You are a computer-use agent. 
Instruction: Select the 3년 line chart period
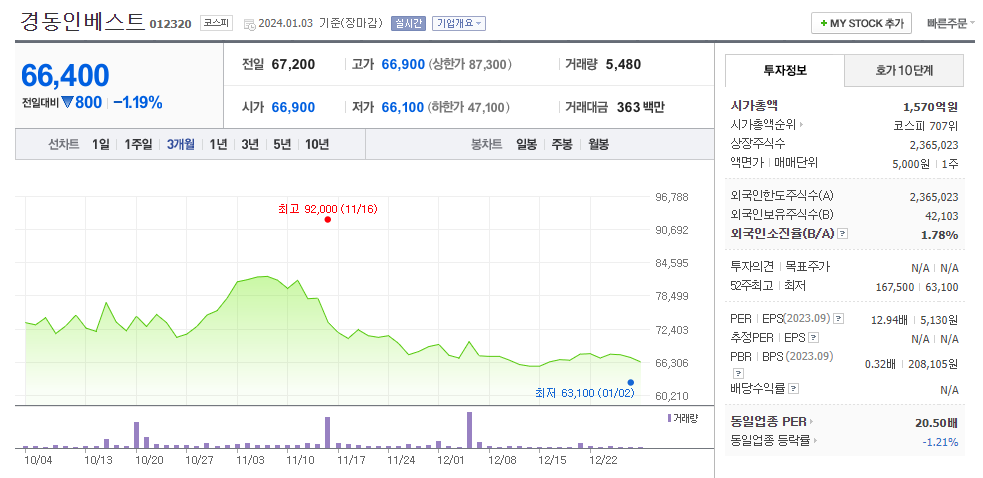250,144
